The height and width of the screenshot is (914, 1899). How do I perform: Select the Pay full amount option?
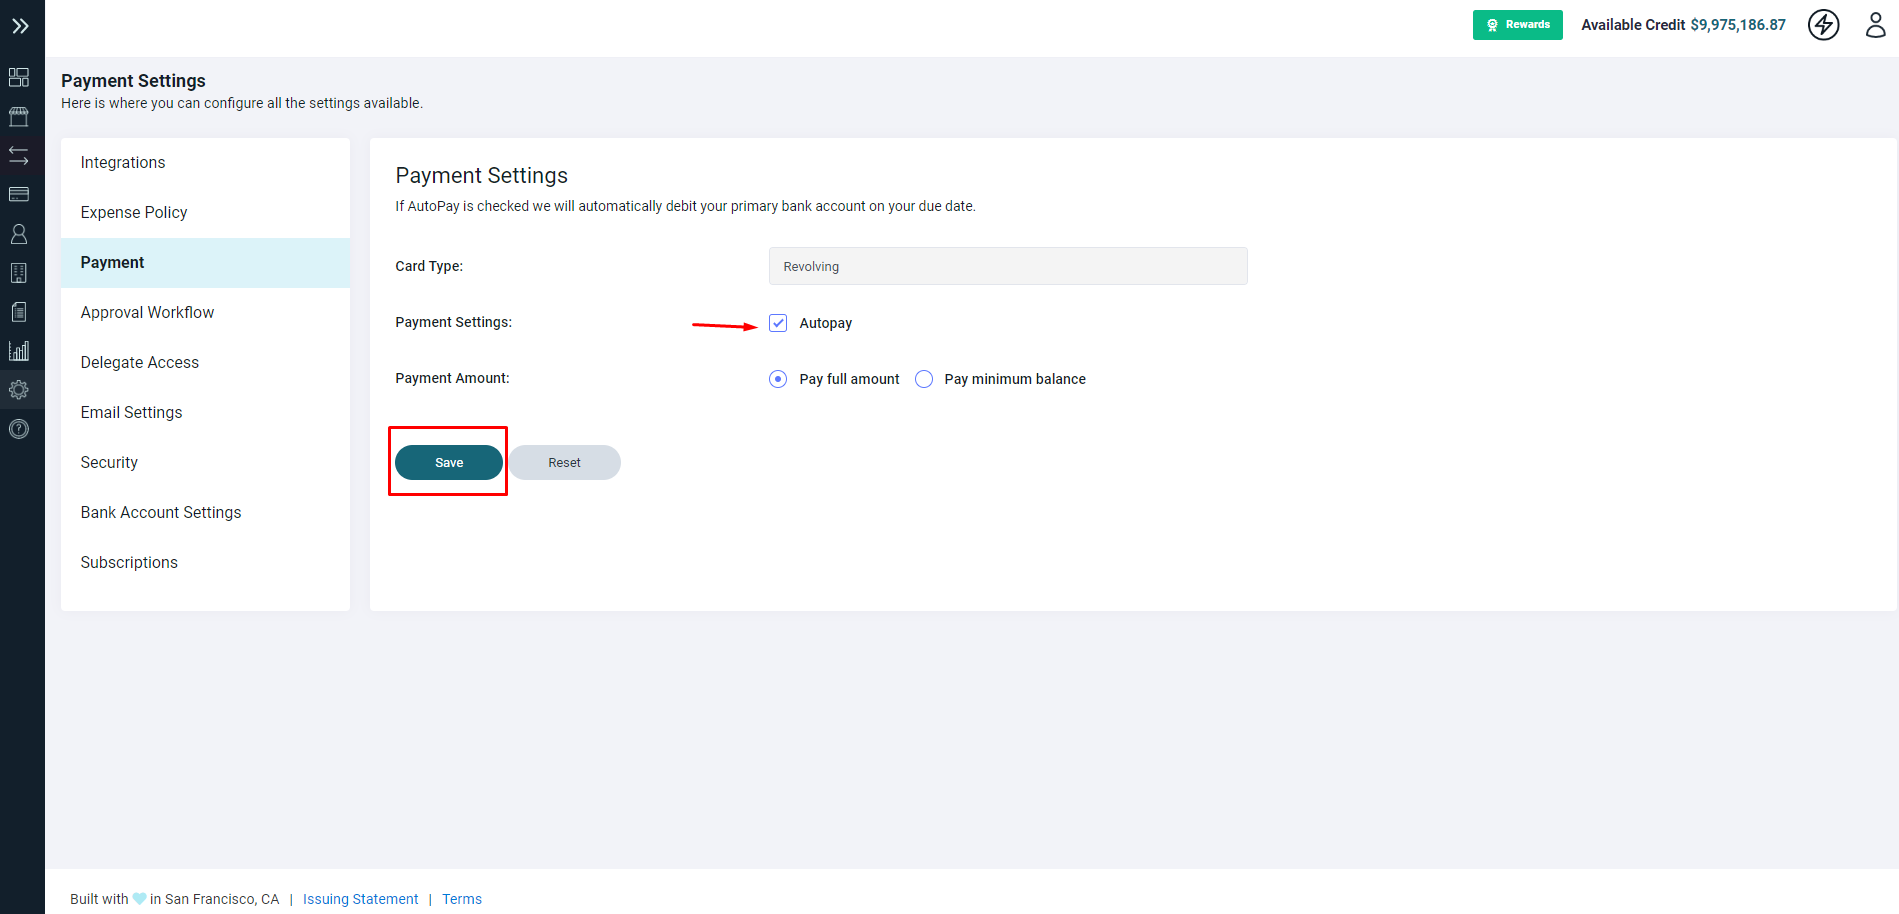(x=778, y=379)
